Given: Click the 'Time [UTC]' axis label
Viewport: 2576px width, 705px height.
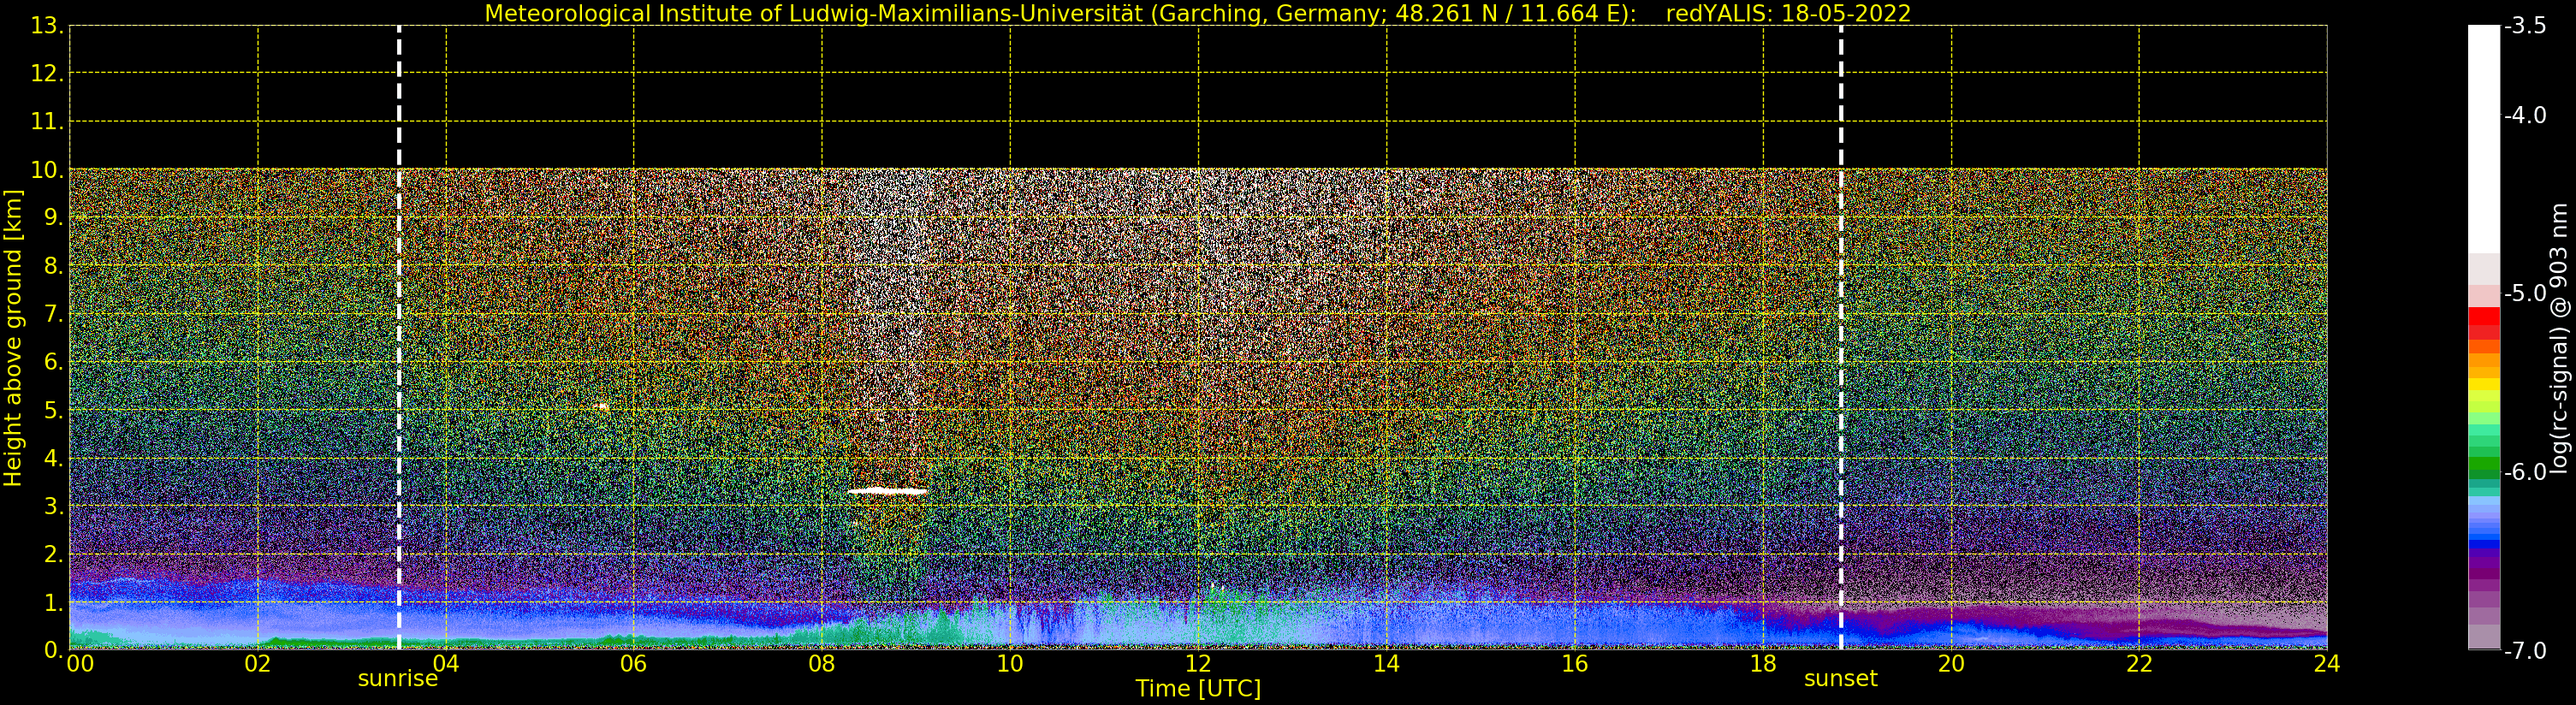Looking at the screenshot, I should (x=1197, y=688).
